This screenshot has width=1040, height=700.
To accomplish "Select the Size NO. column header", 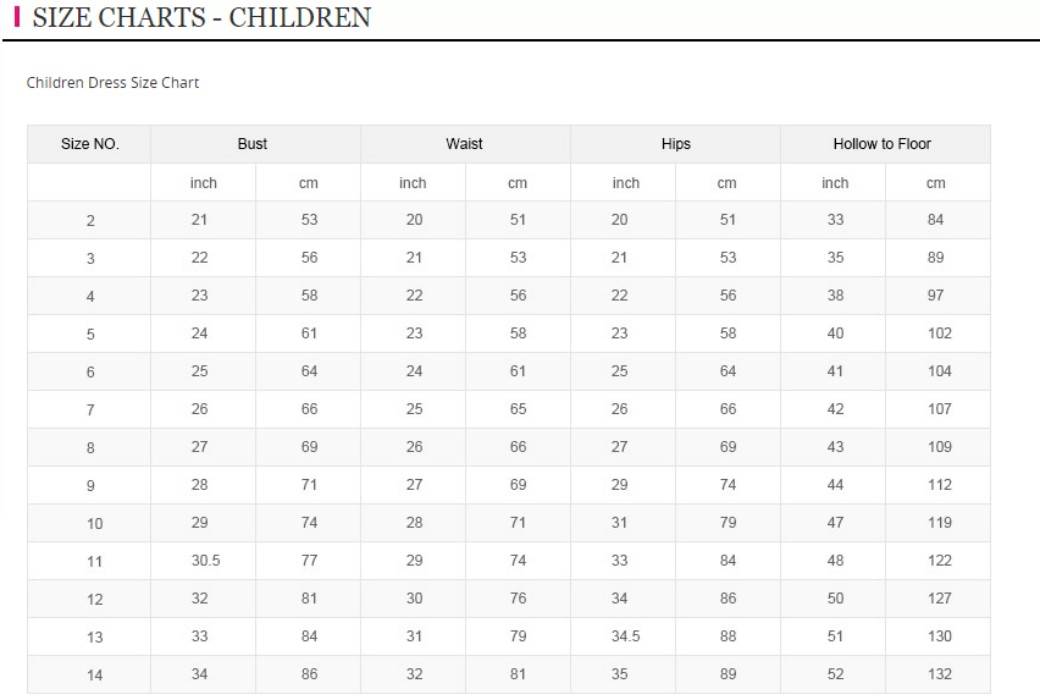I will (x=90, y=144).
